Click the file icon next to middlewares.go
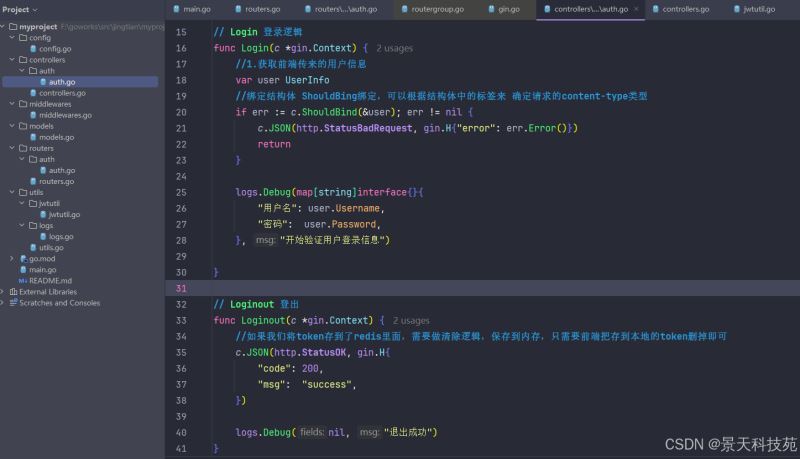The height and width of the screenshot is (459, 800). click(33, 115)
